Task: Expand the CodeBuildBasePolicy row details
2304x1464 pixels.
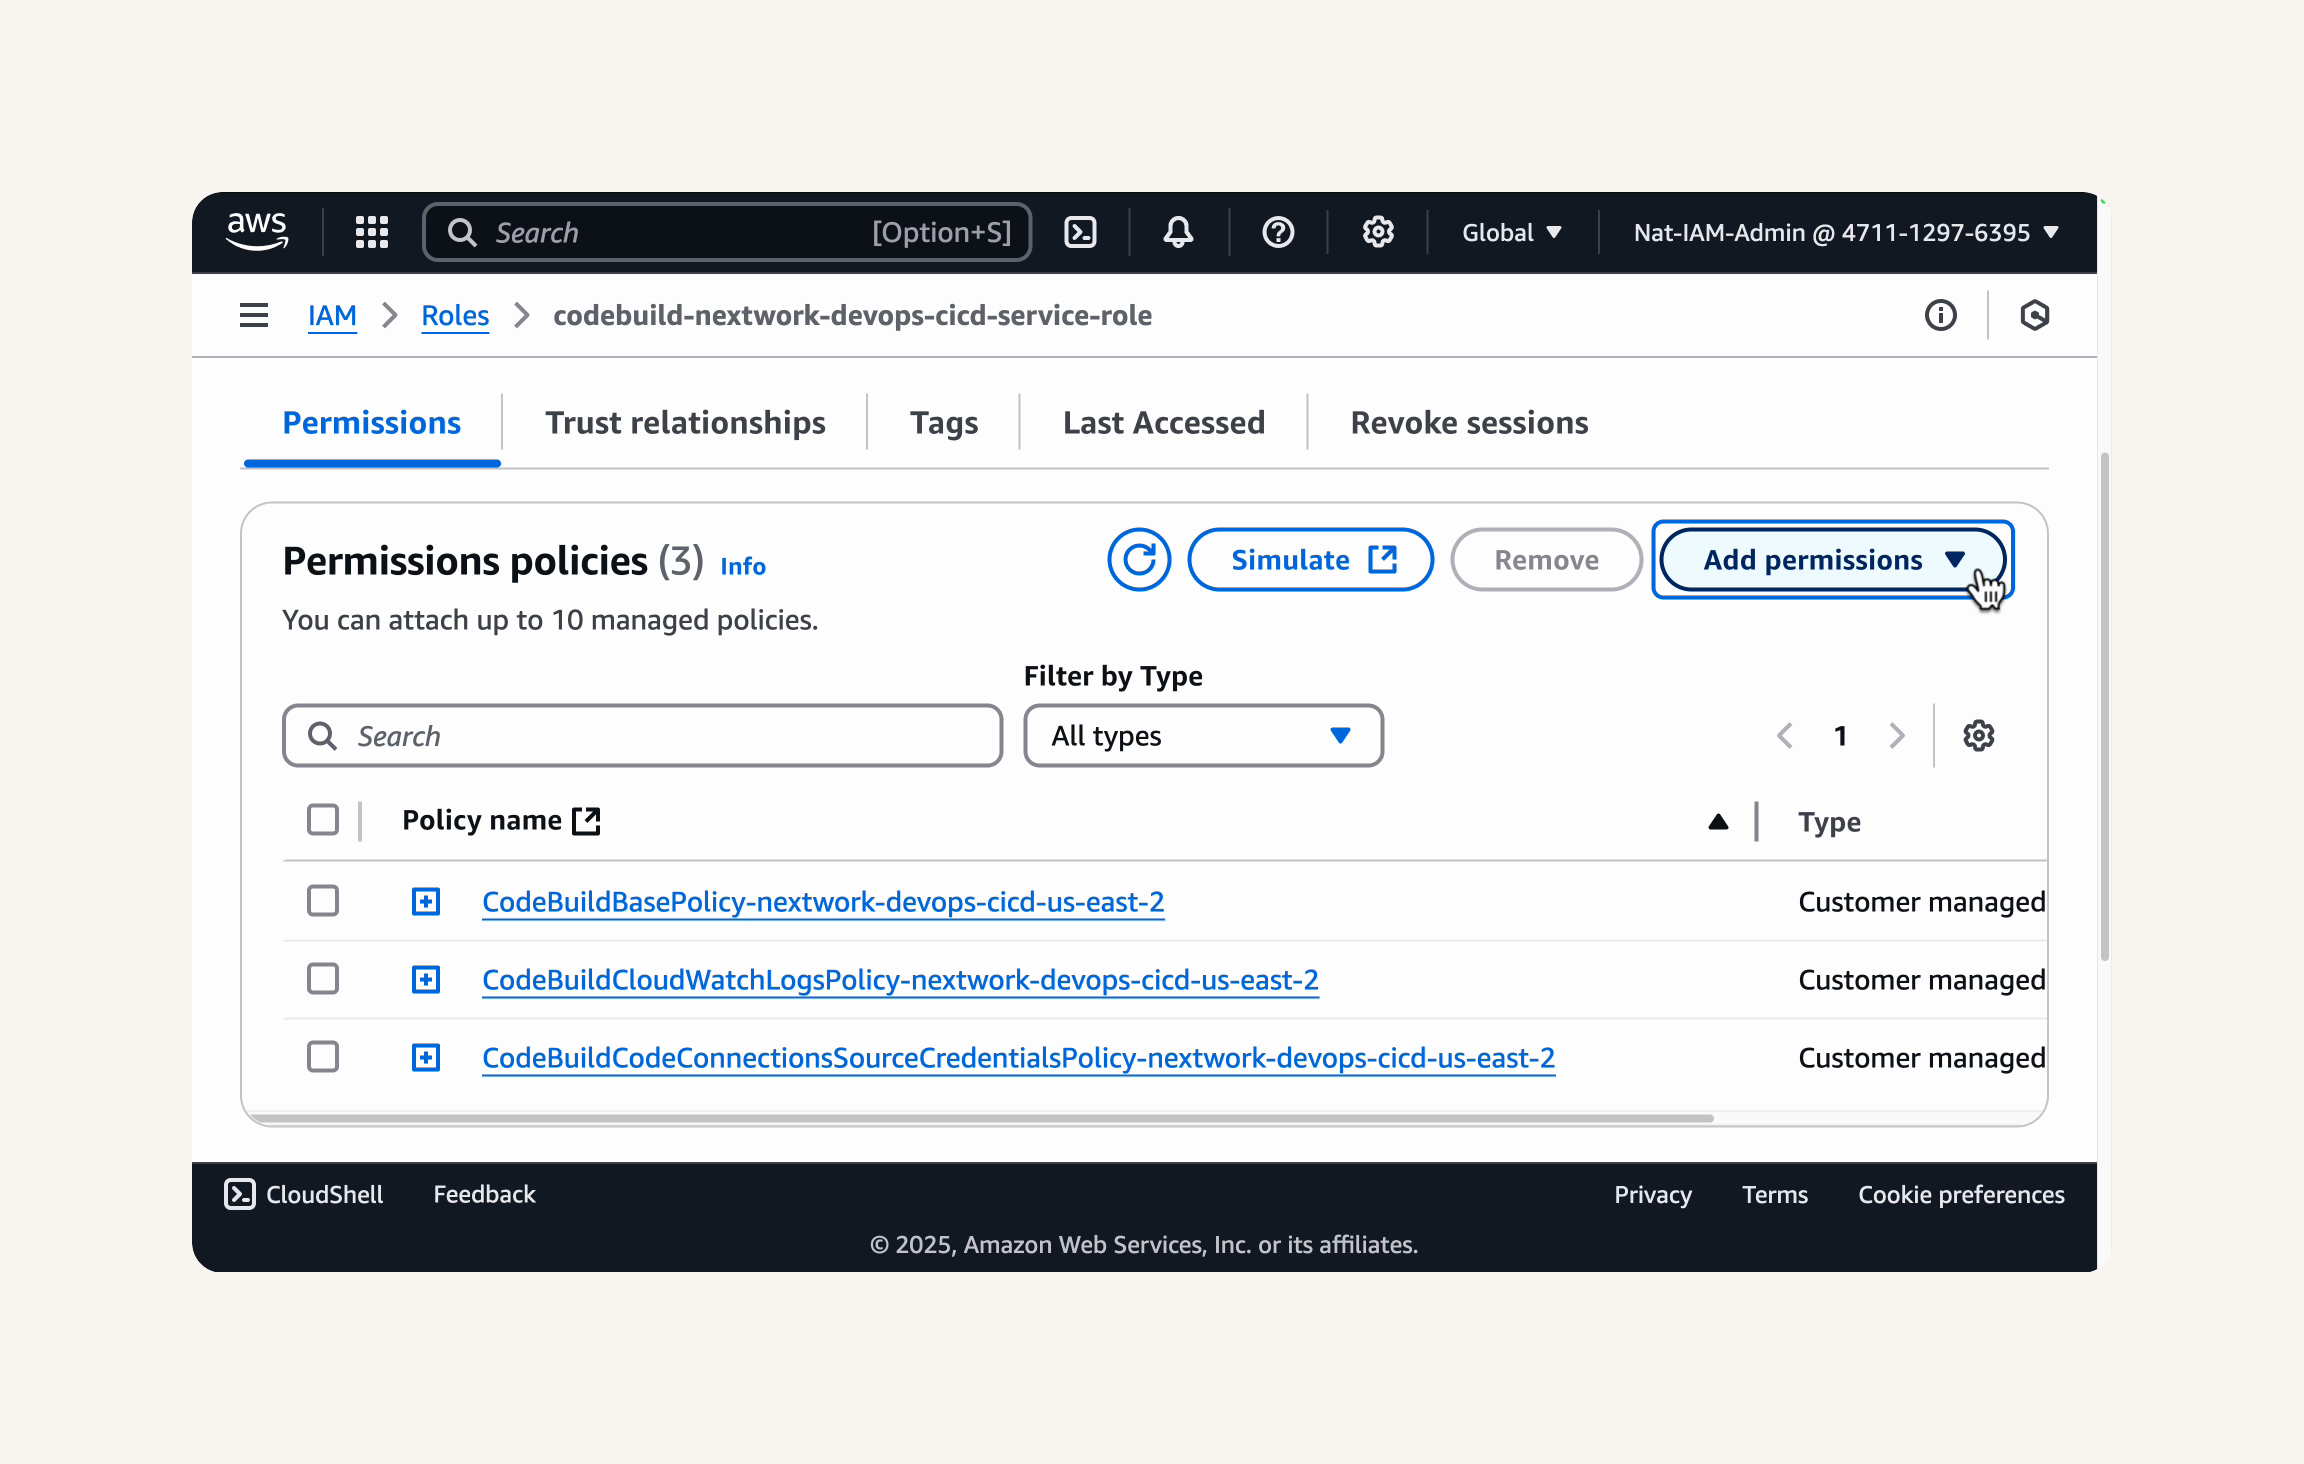Action: tap(426, 901)
